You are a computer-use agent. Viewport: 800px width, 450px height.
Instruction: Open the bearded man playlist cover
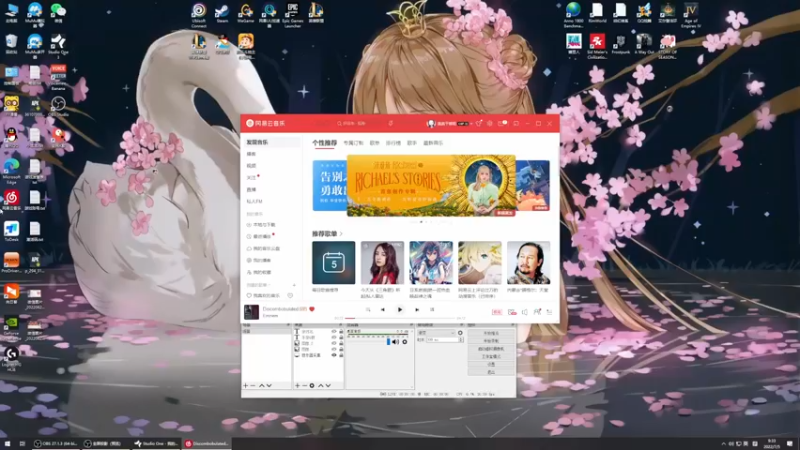tap(529, 263)
